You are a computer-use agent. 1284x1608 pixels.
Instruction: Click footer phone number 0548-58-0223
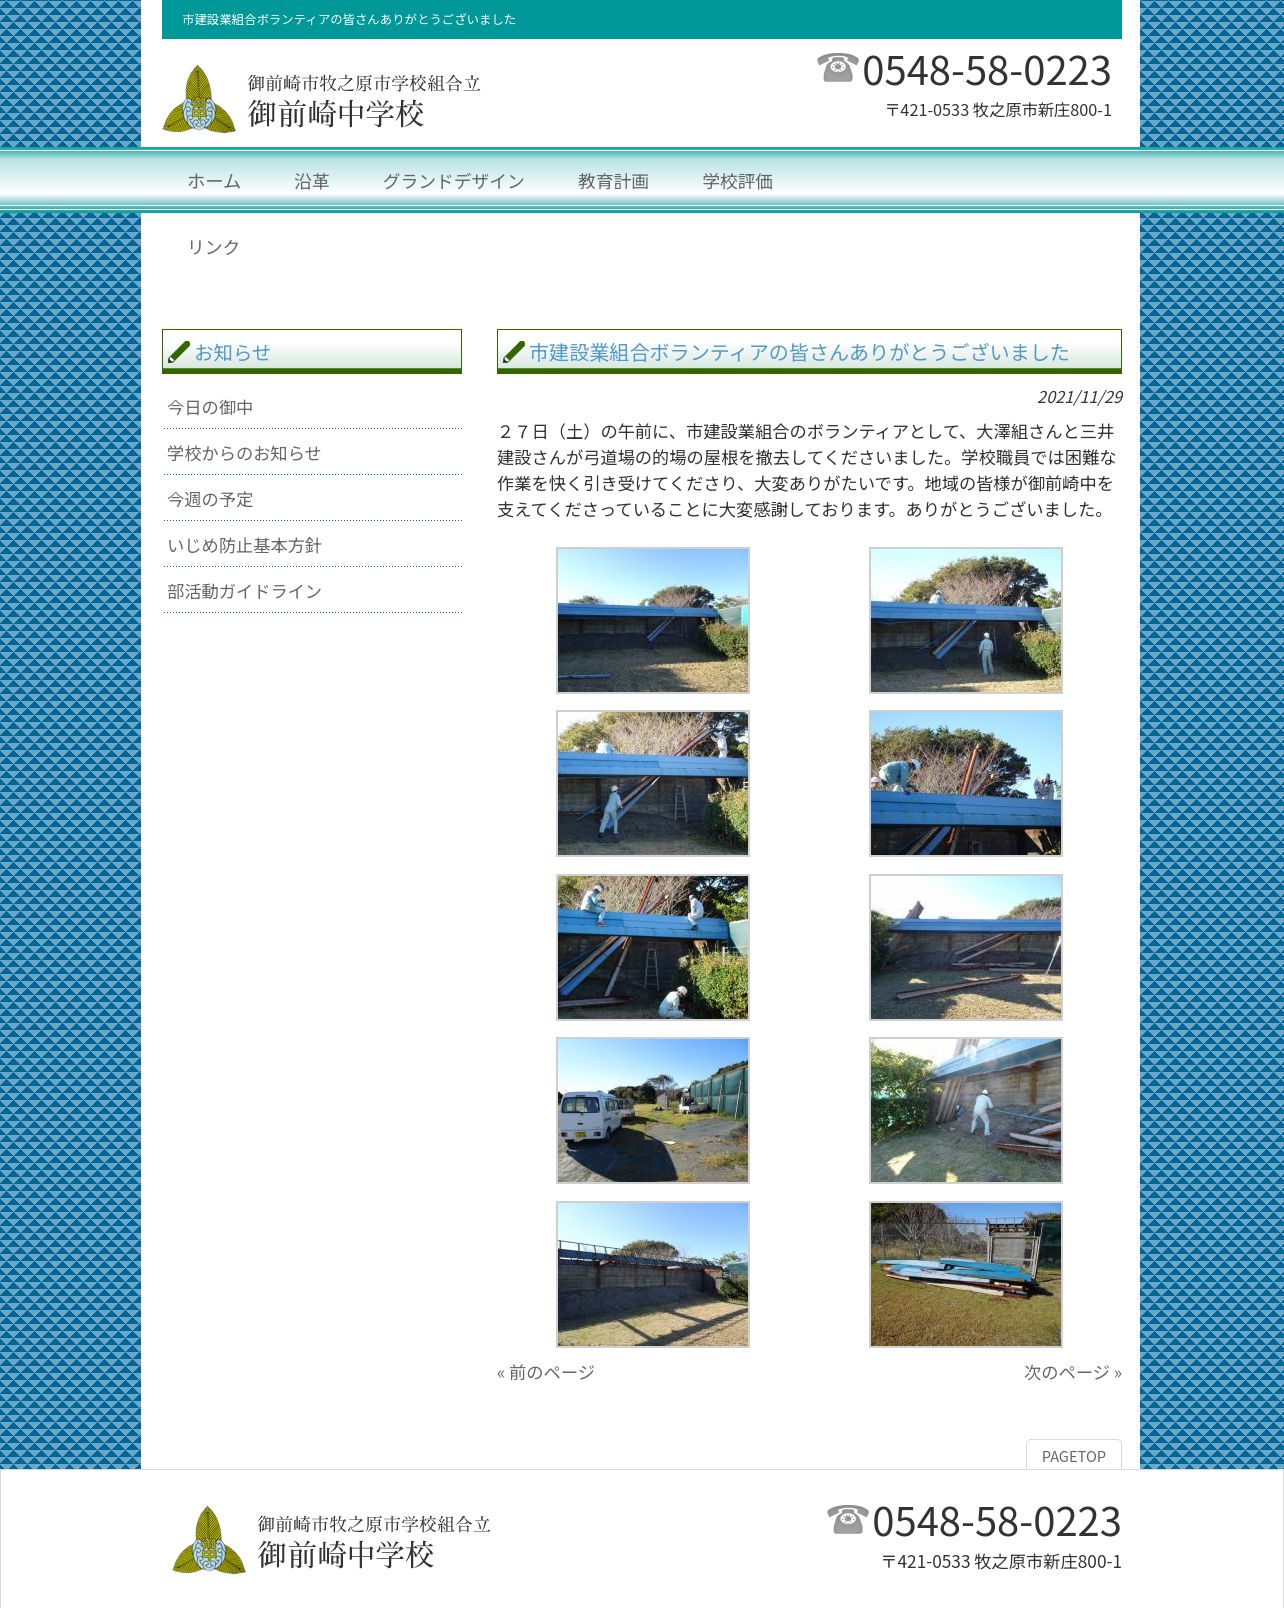997,1522
